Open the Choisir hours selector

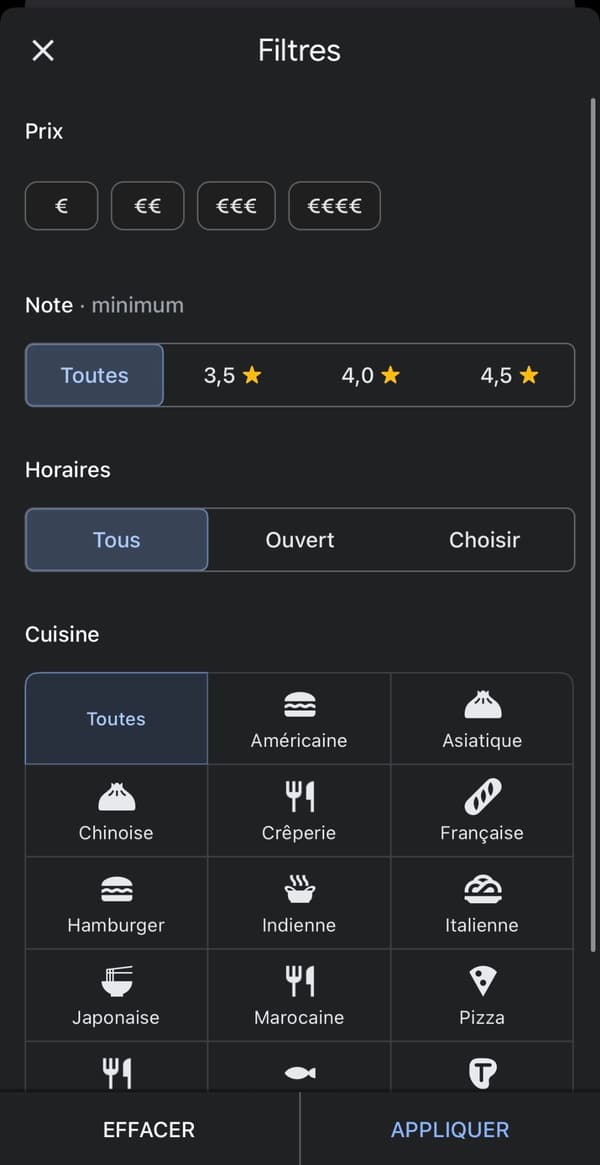tap(483, 539)
